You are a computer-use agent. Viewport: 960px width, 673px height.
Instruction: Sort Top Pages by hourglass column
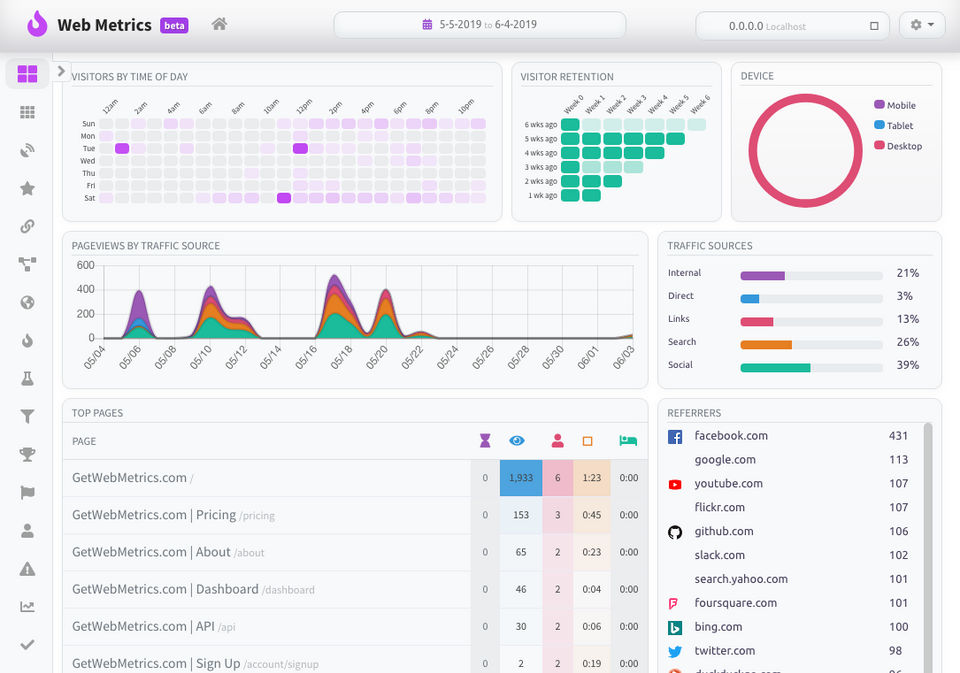pyautogui.click(x=485, y=441)
